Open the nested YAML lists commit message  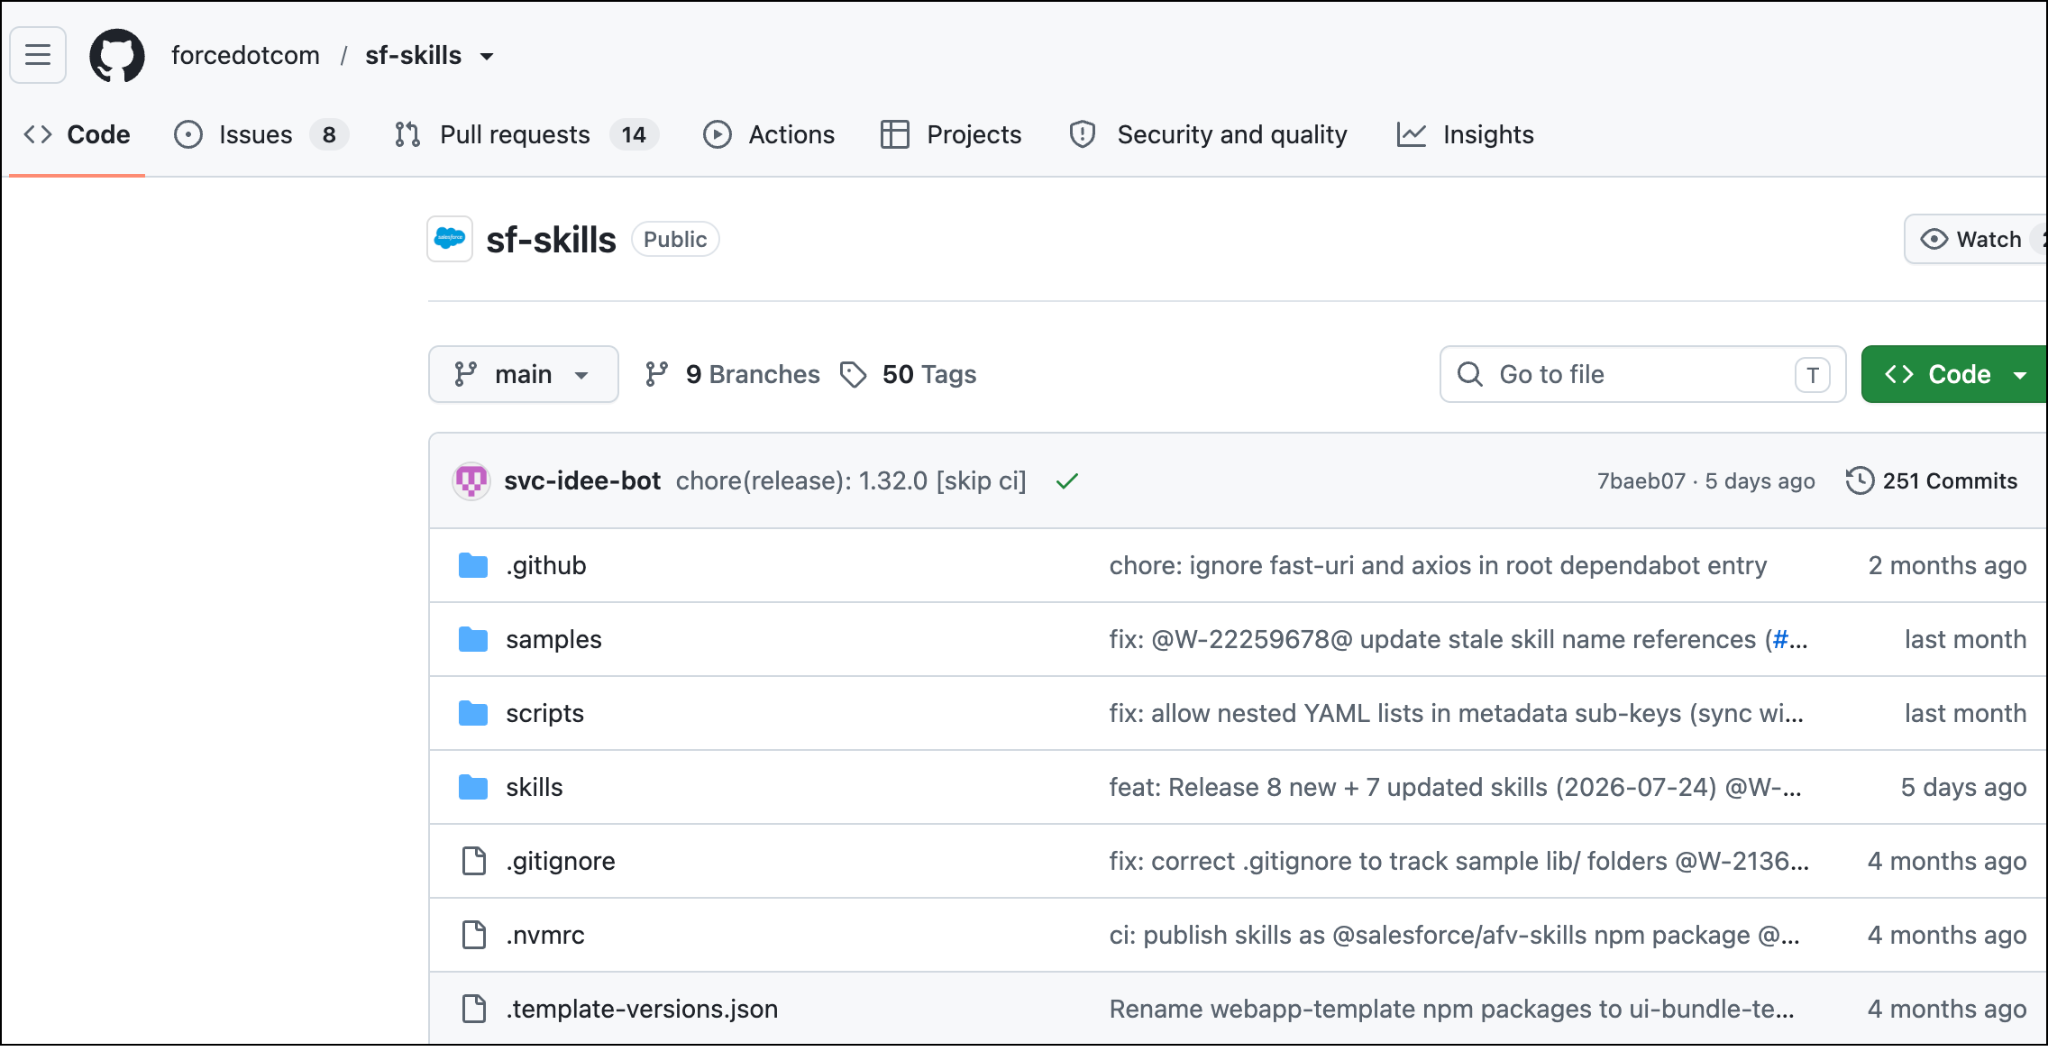(1456, 713)
